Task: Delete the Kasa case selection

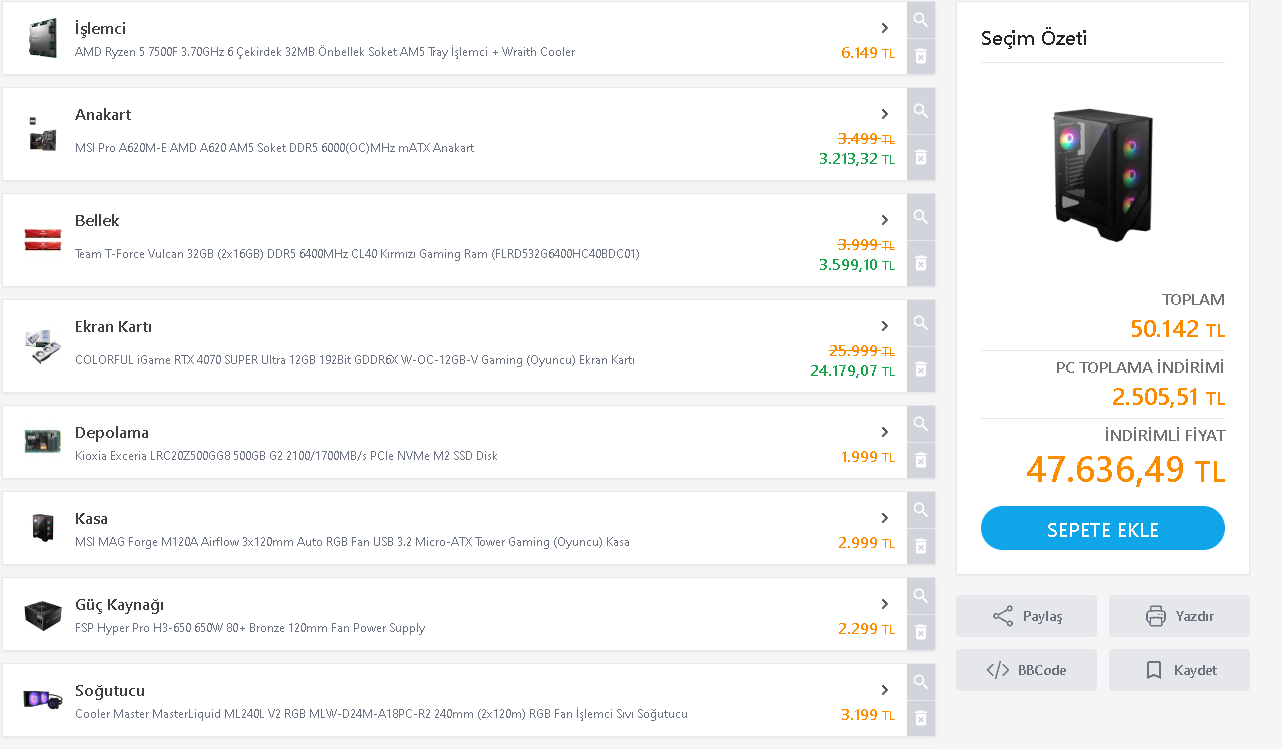Action: pyautogui.click(x=921, y=547)
